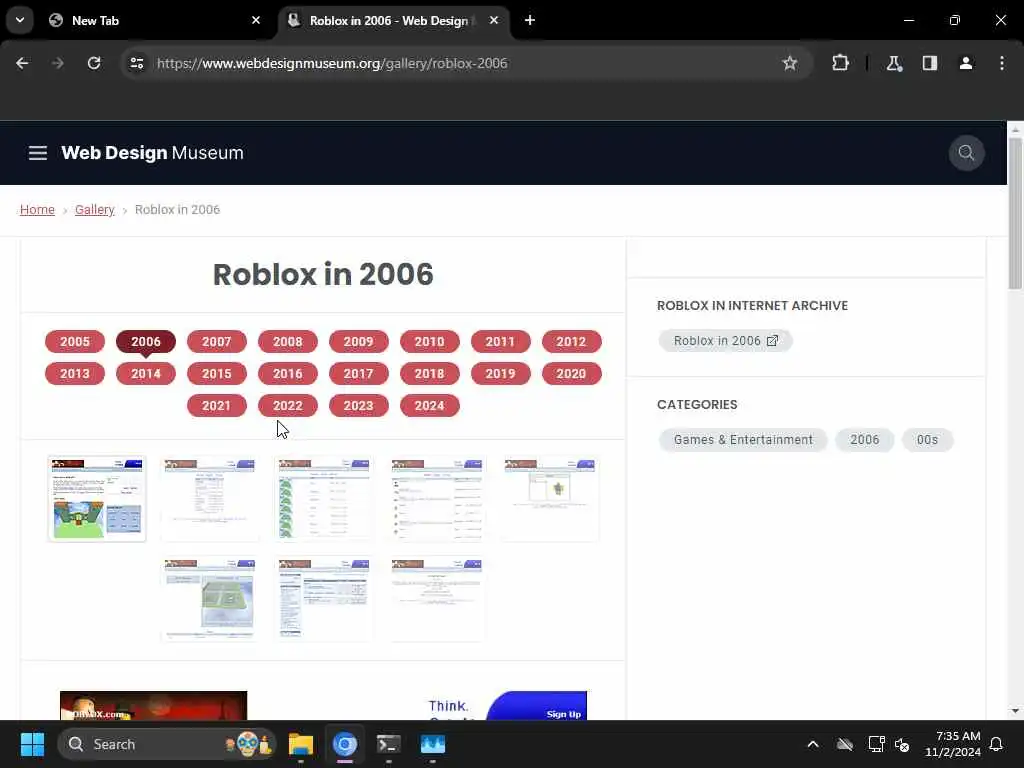Open the notification bell in taskbar
Viewport: 1024px width, 768px height.
pos(996,744)
